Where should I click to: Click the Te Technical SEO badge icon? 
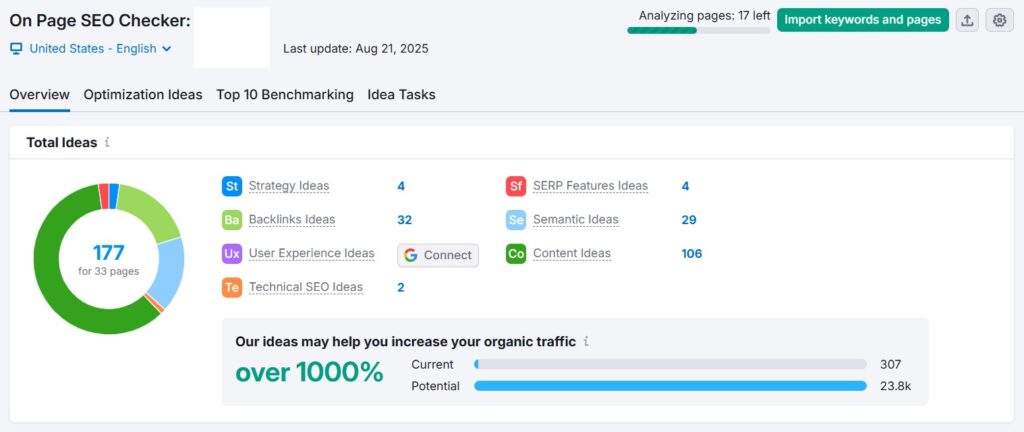232,287
